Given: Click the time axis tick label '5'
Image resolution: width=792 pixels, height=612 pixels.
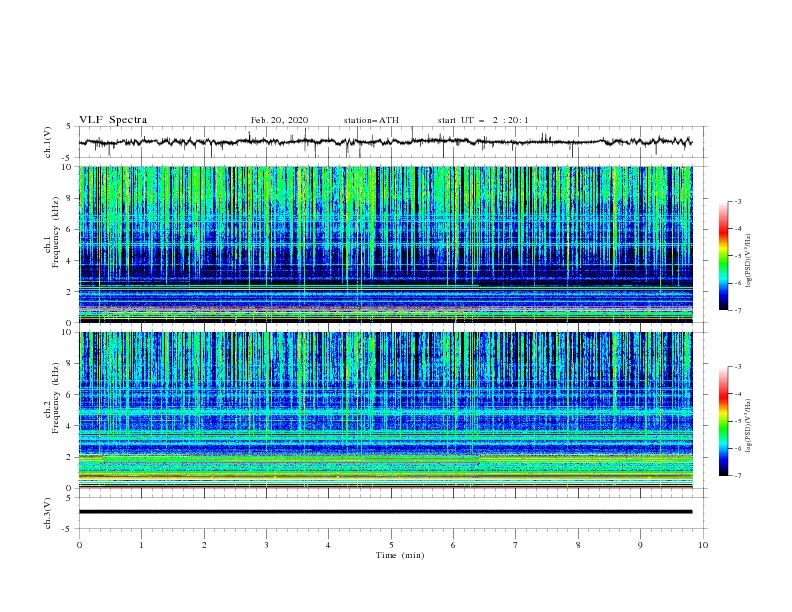Looking at the screenshot, I should point(391,545).
